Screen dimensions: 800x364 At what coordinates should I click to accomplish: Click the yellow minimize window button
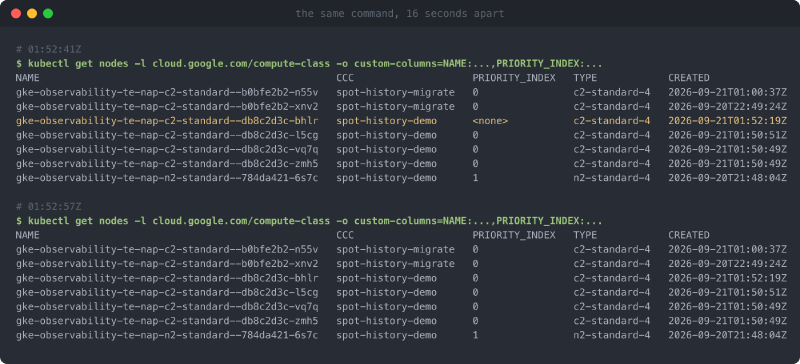click(32, 14)
